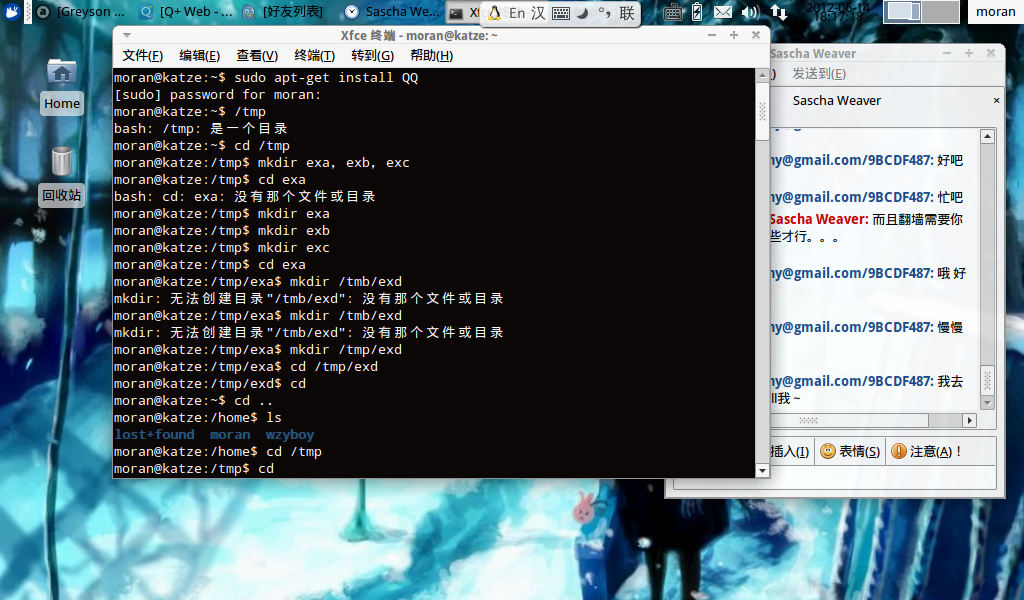
Task: Open the 终端(T) menu in terminal
Action: click(x=314, y=56)
